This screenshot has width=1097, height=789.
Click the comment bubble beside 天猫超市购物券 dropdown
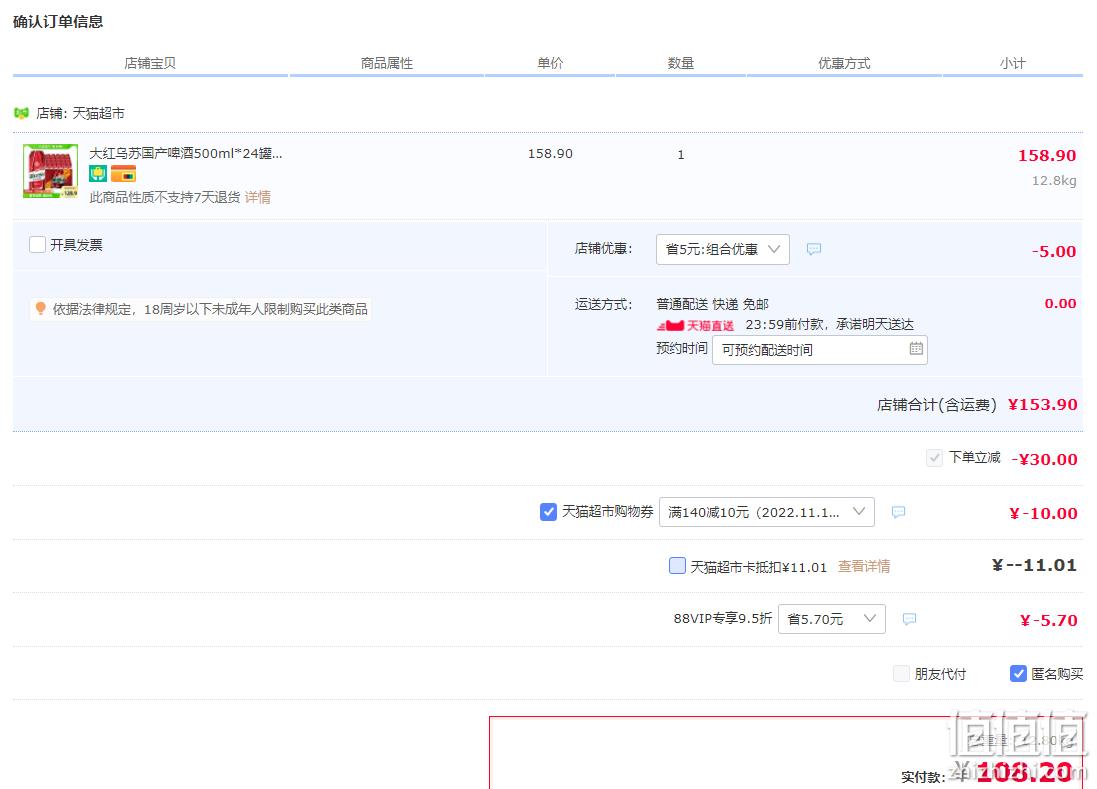pyautogui.click(x=898, y=512)
